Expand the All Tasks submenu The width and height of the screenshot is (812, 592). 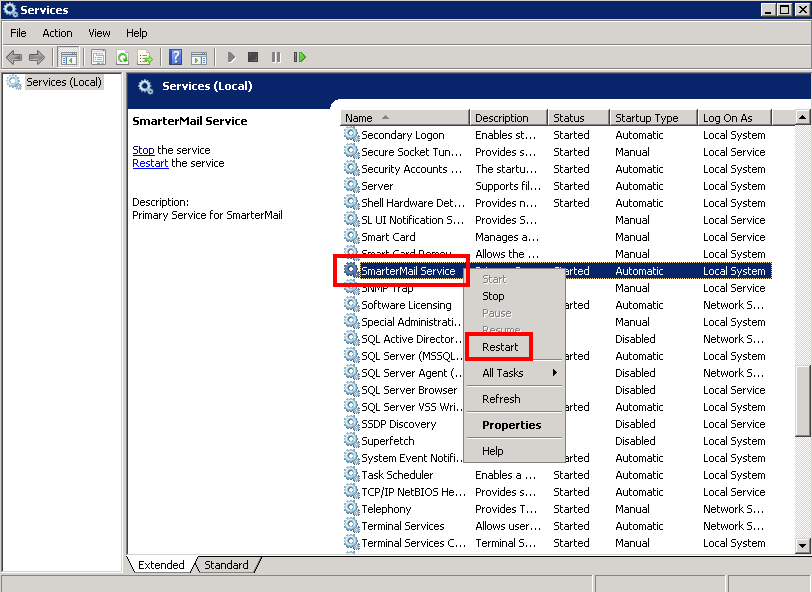[515, 373]
